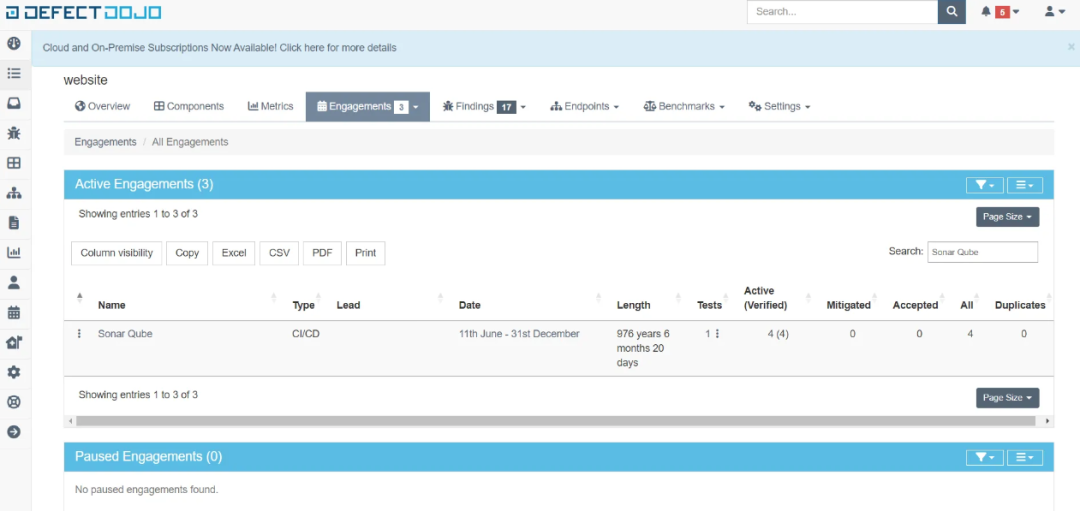Screen dimensions: 1080x511
Task: Sort by the Date column header
Action: tap(470, 305)
